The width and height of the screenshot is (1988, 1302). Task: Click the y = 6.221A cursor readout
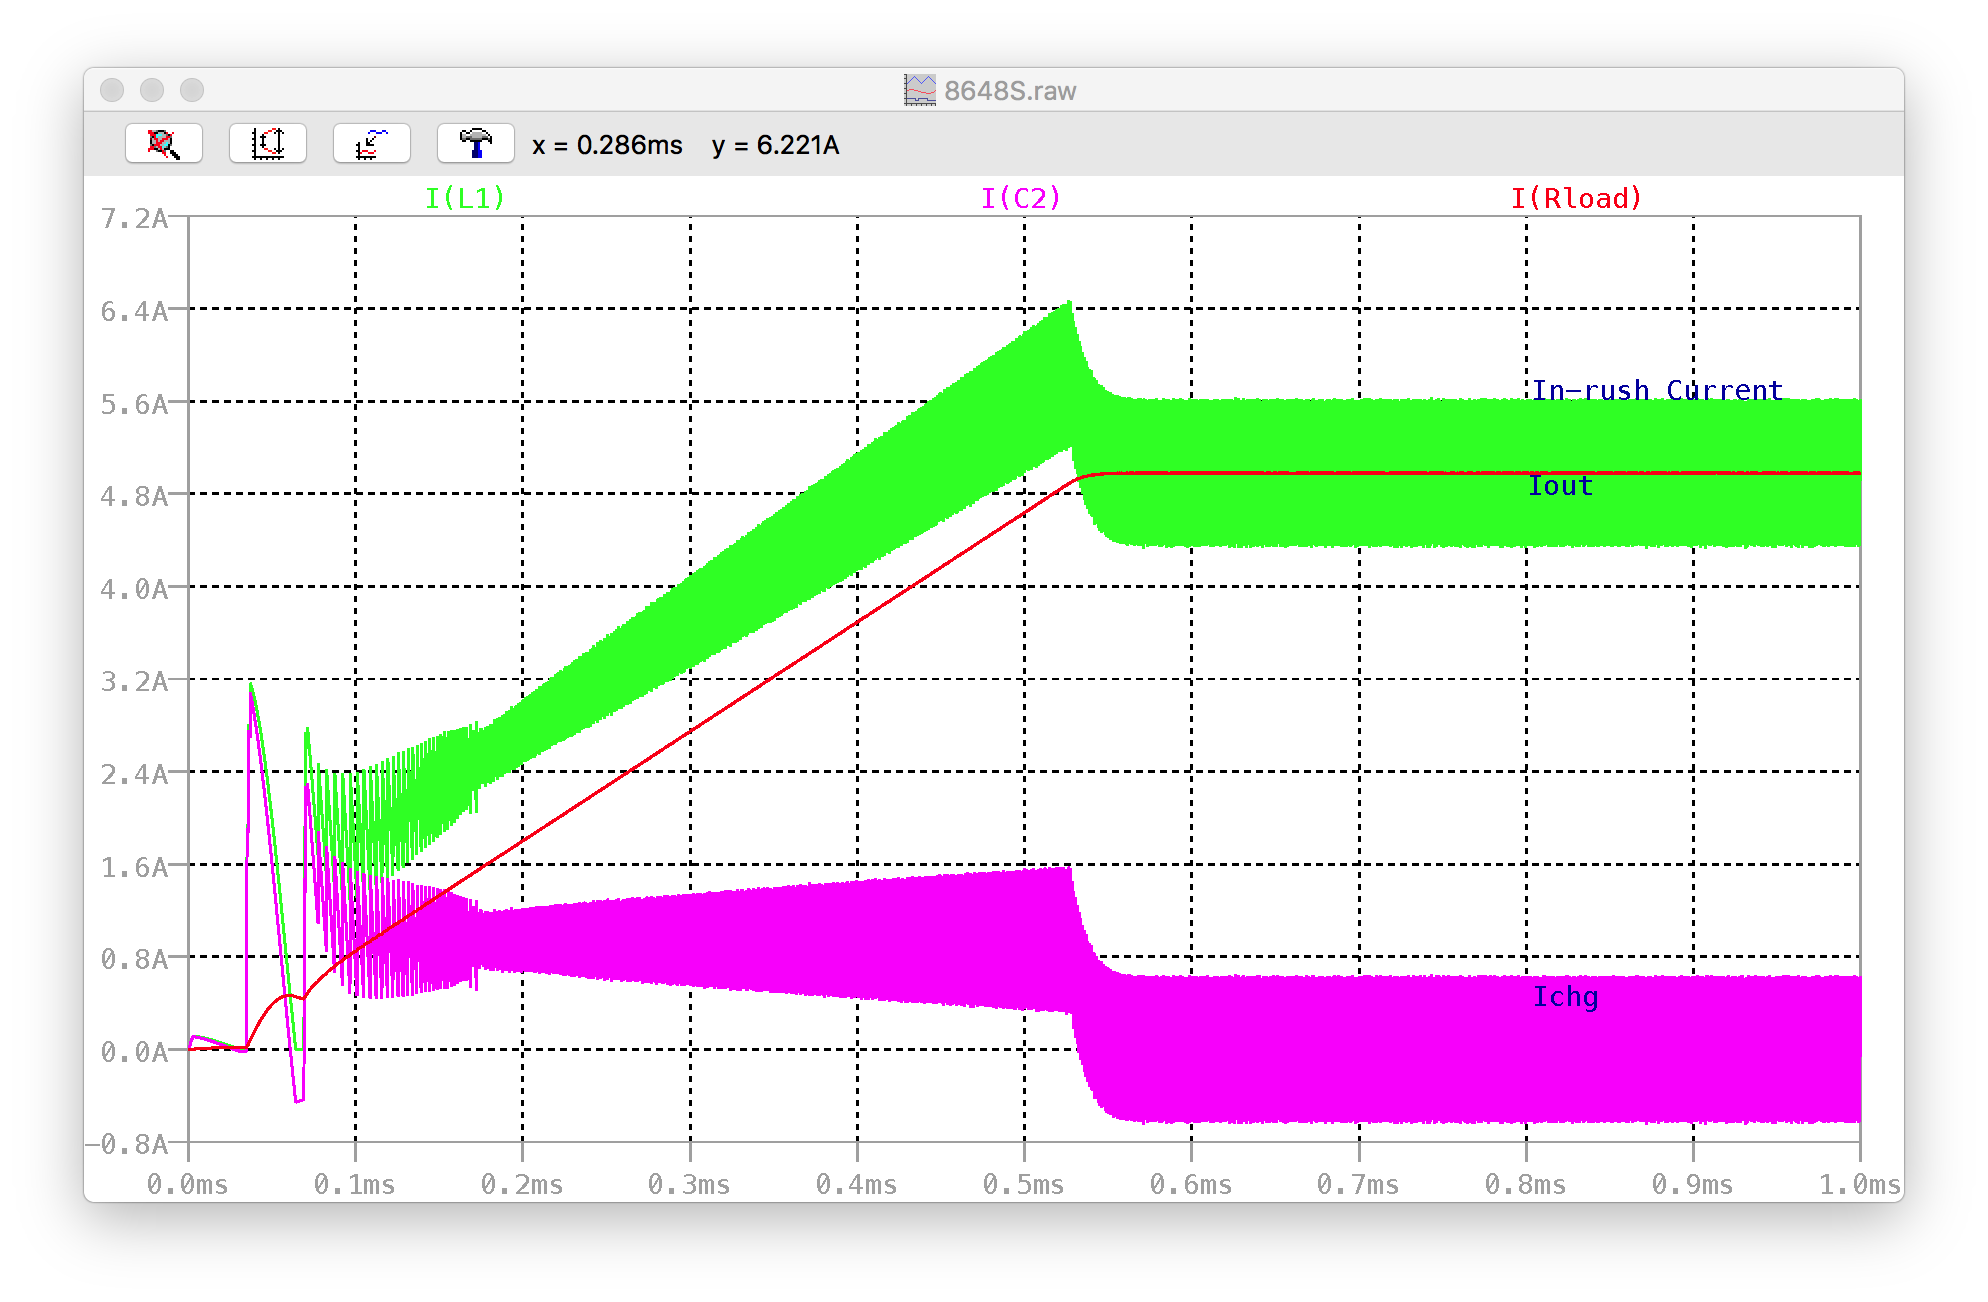pos(775,145)
